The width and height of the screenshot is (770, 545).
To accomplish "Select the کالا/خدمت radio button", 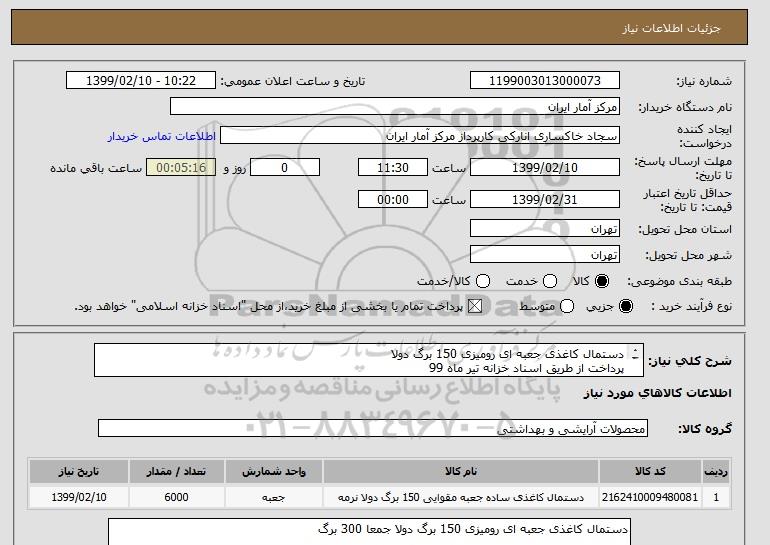I will 483,281.
